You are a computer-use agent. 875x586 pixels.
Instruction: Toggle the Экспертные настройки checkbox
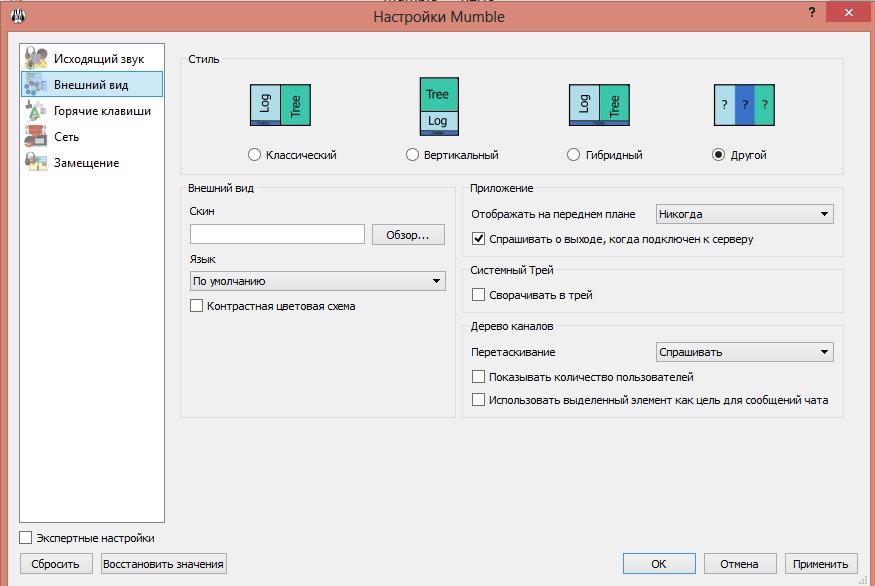(26, 538)
